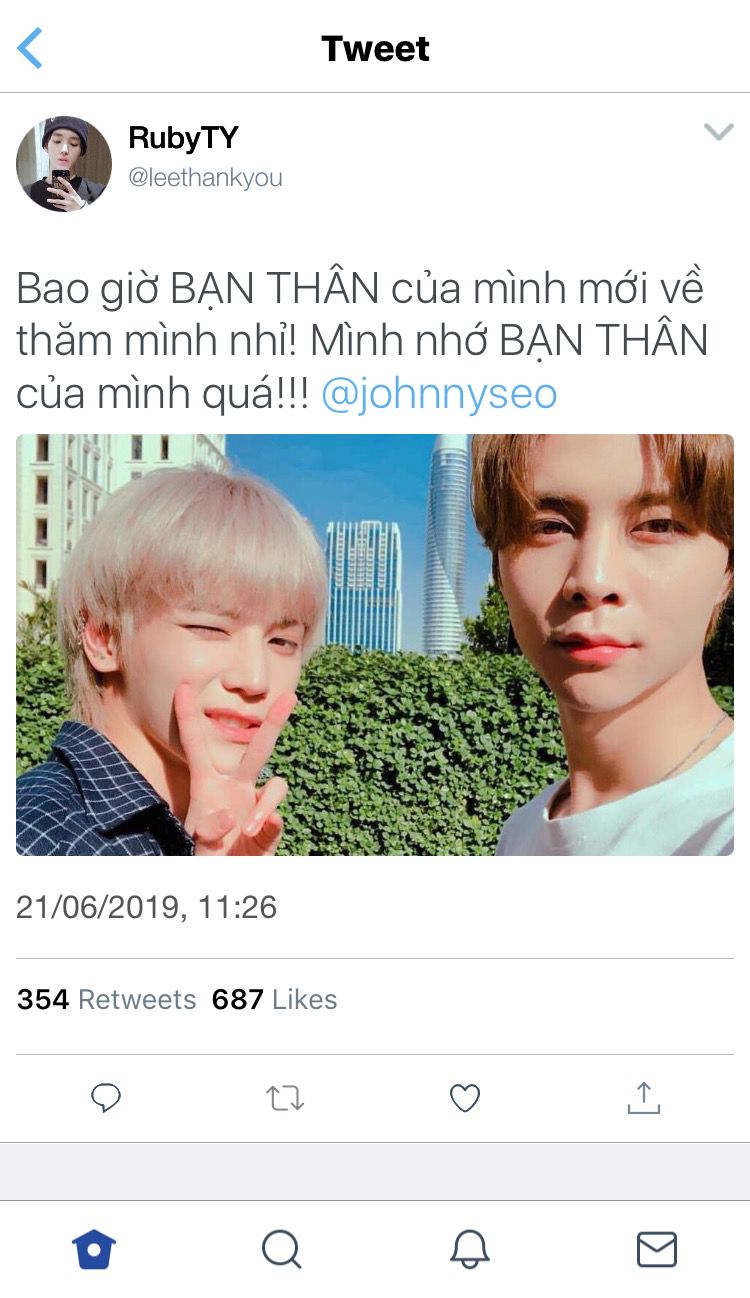Open the Search tab magnifier icon
Viewport: 750px width, 1298px height.
point(281,1249)
